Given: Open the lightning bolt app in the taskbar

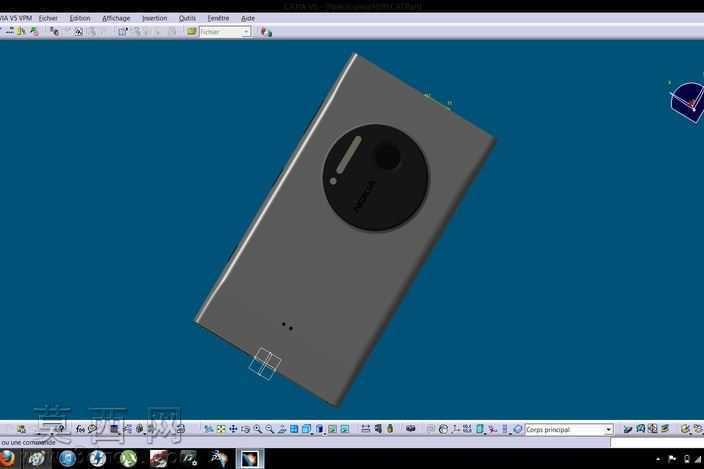Looking at the screenshot, I should tap(97, 459).
